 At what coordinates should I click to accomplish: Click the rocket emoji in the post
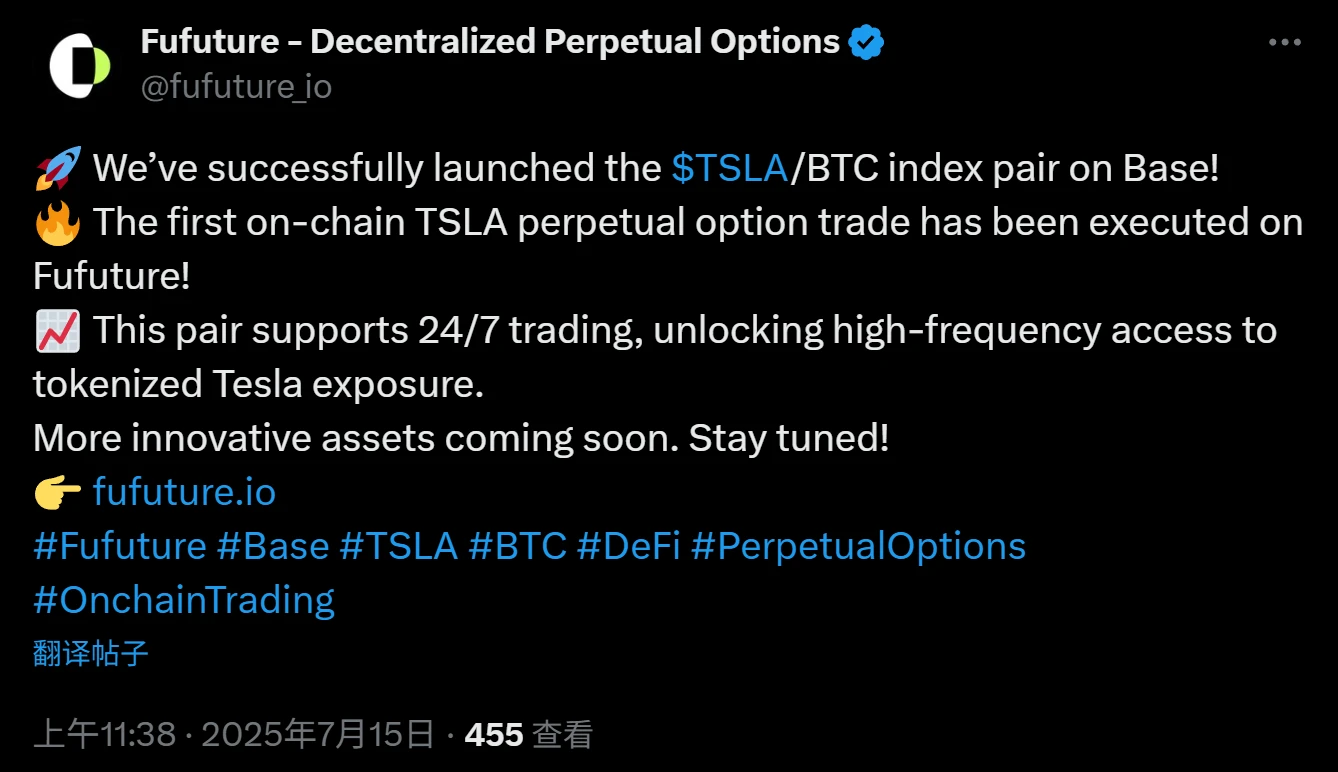tap(56, 166)
